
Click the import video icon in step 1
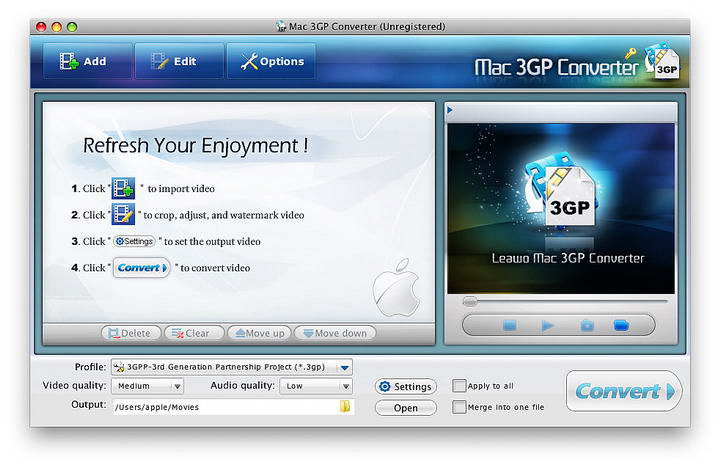tap(123, 188)
